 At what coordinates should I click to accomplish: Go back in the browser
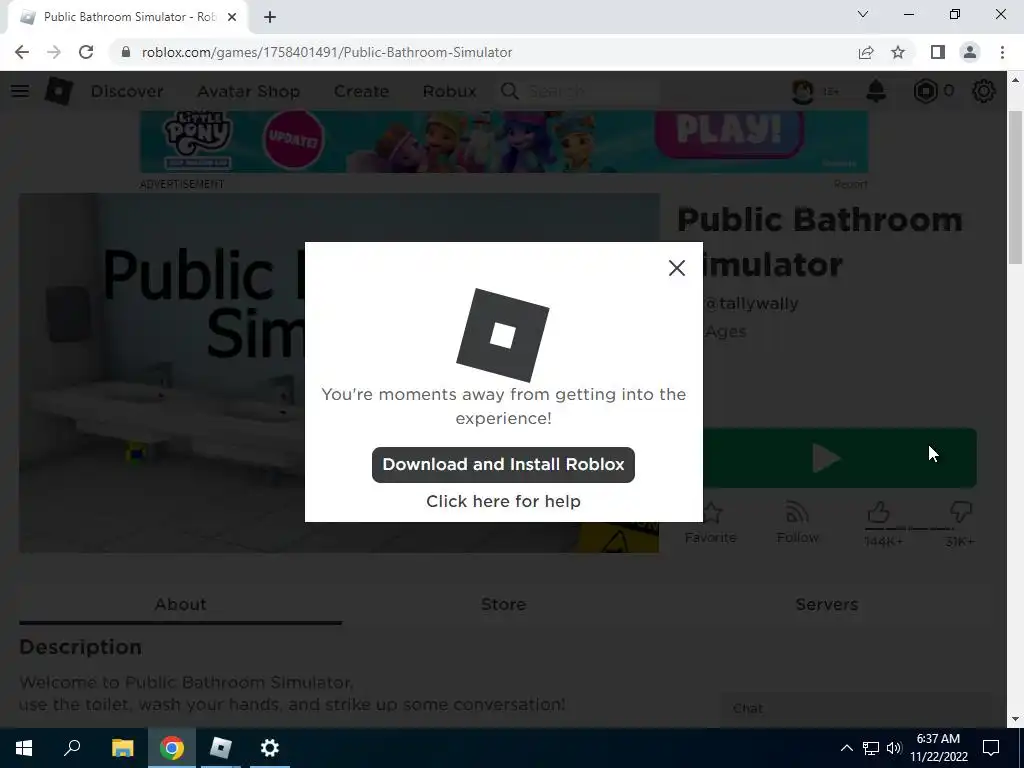coord(22,52)
